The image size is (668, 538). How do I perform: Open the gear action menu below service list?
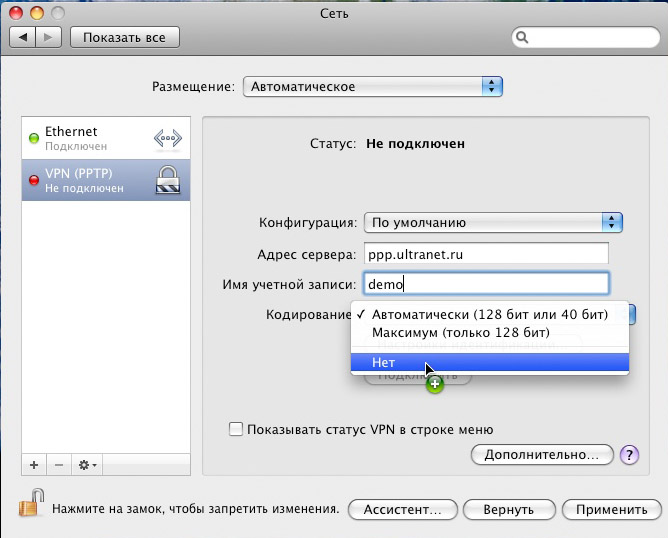(87, 465)
